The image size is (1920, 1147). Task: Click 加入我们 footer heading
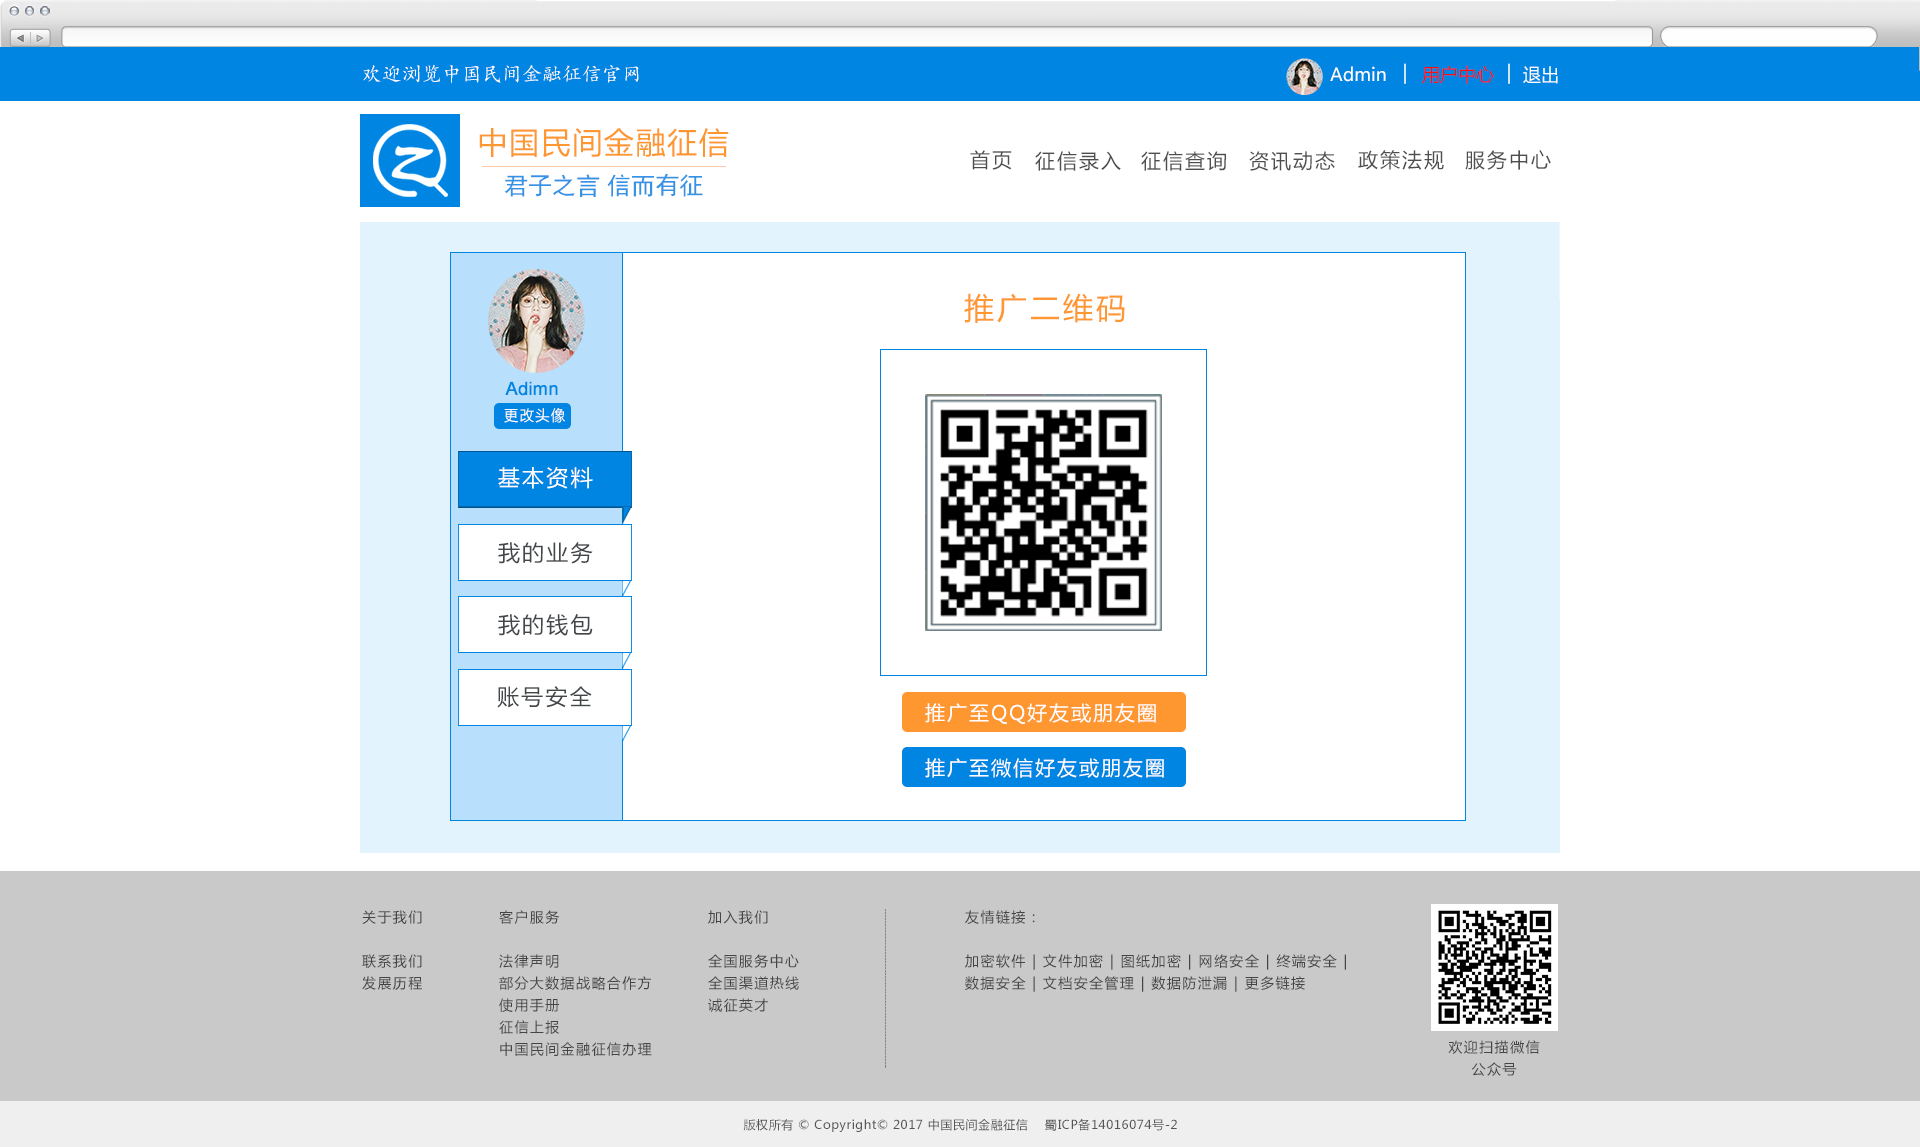coord(738,917)
